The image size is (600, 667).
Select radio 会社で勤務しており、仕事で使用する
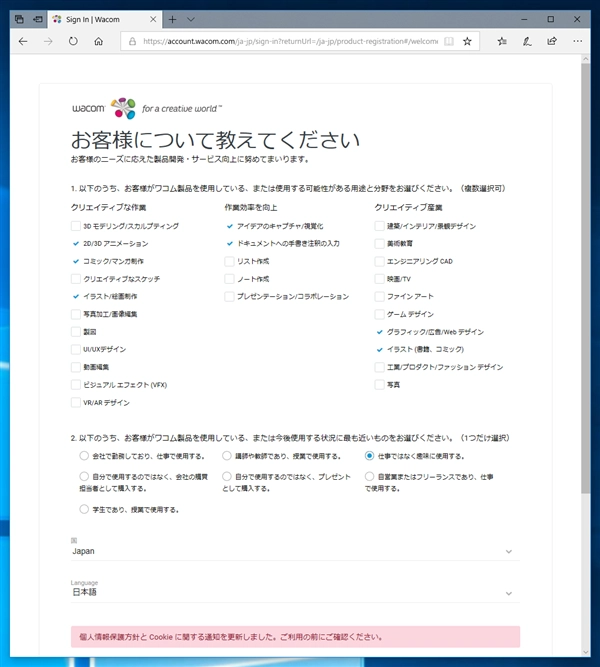coord(84,456)
